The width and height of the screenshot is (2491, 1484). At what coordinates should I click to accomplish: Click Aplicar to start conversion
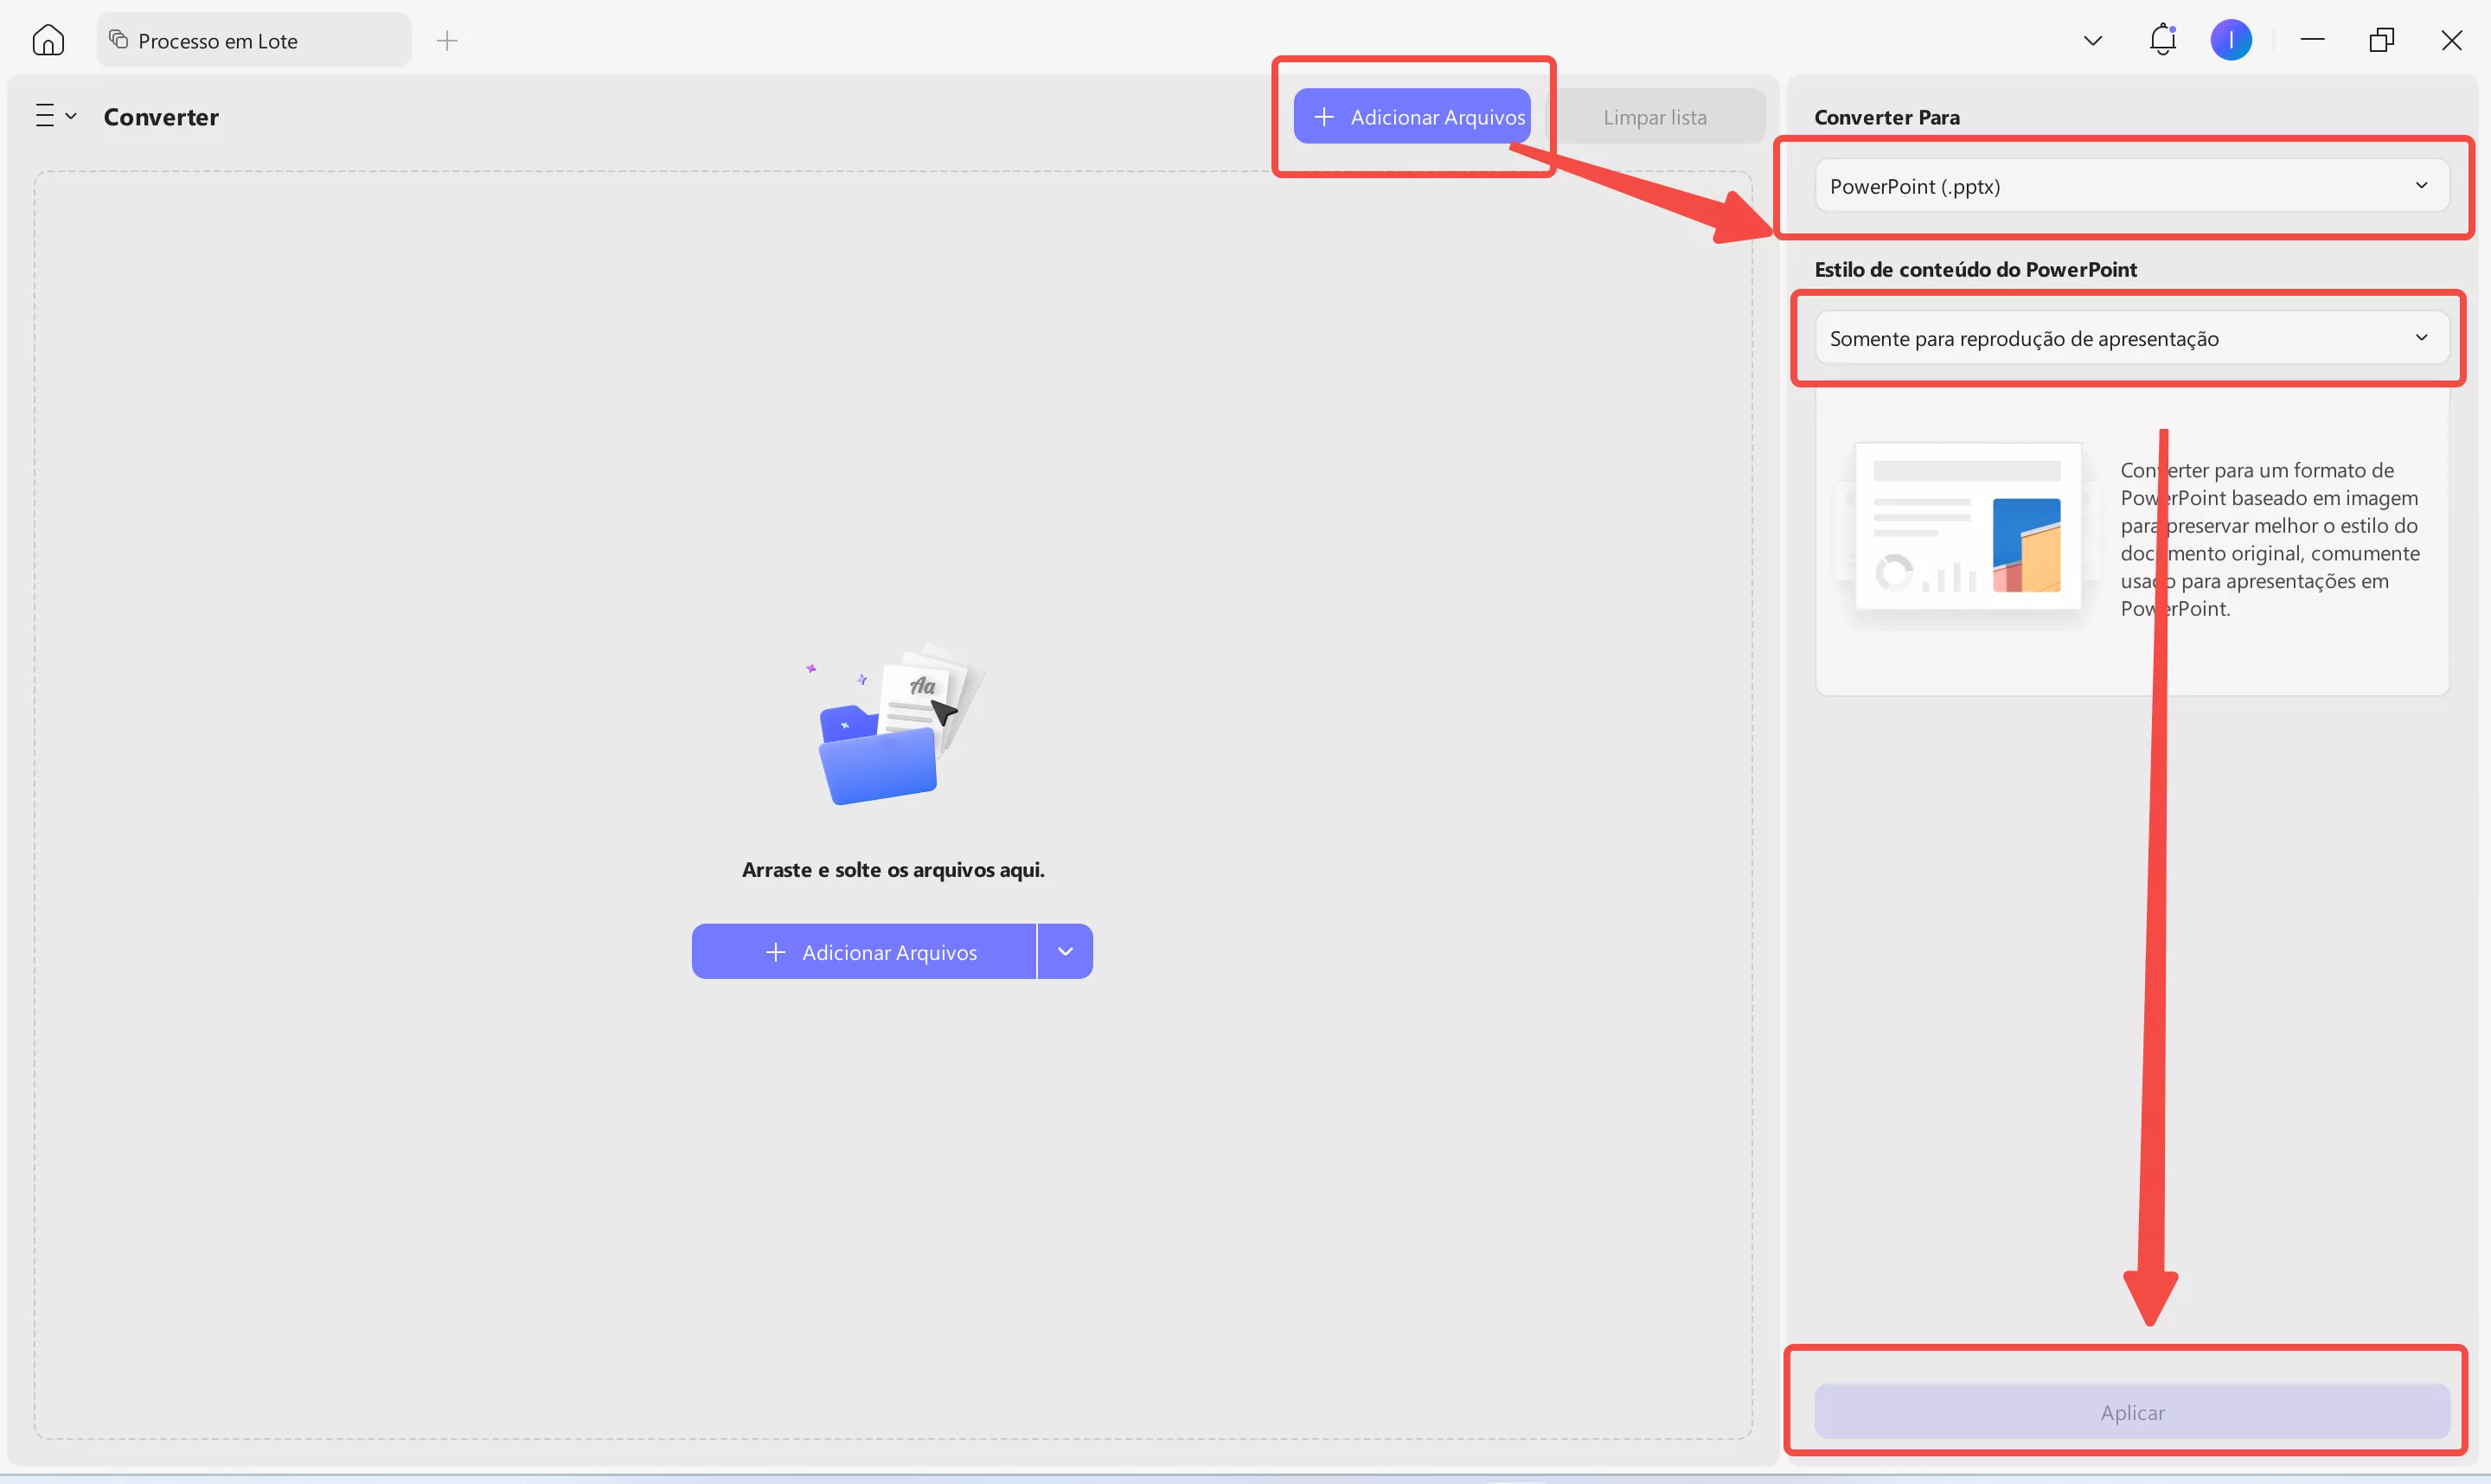click(x=2130, y=1411)
